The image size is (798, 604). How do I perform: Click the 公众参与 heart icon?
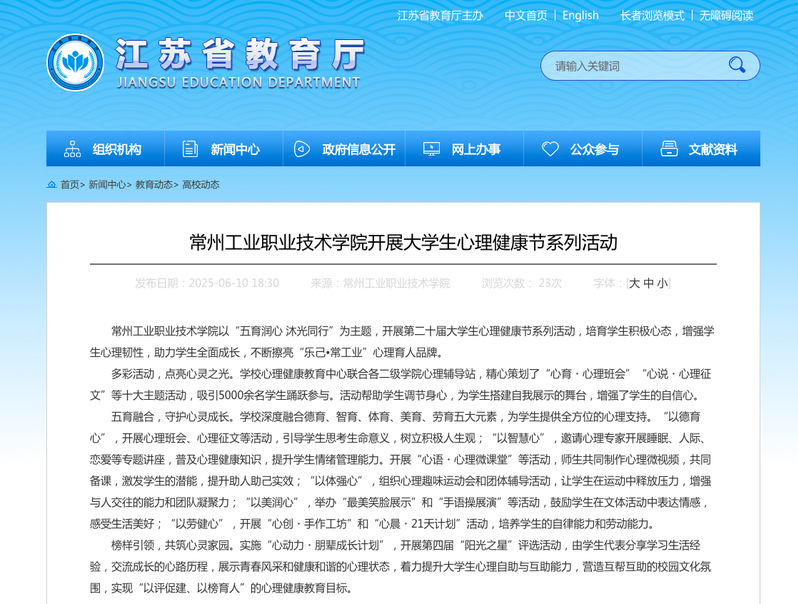pos(550,149)
